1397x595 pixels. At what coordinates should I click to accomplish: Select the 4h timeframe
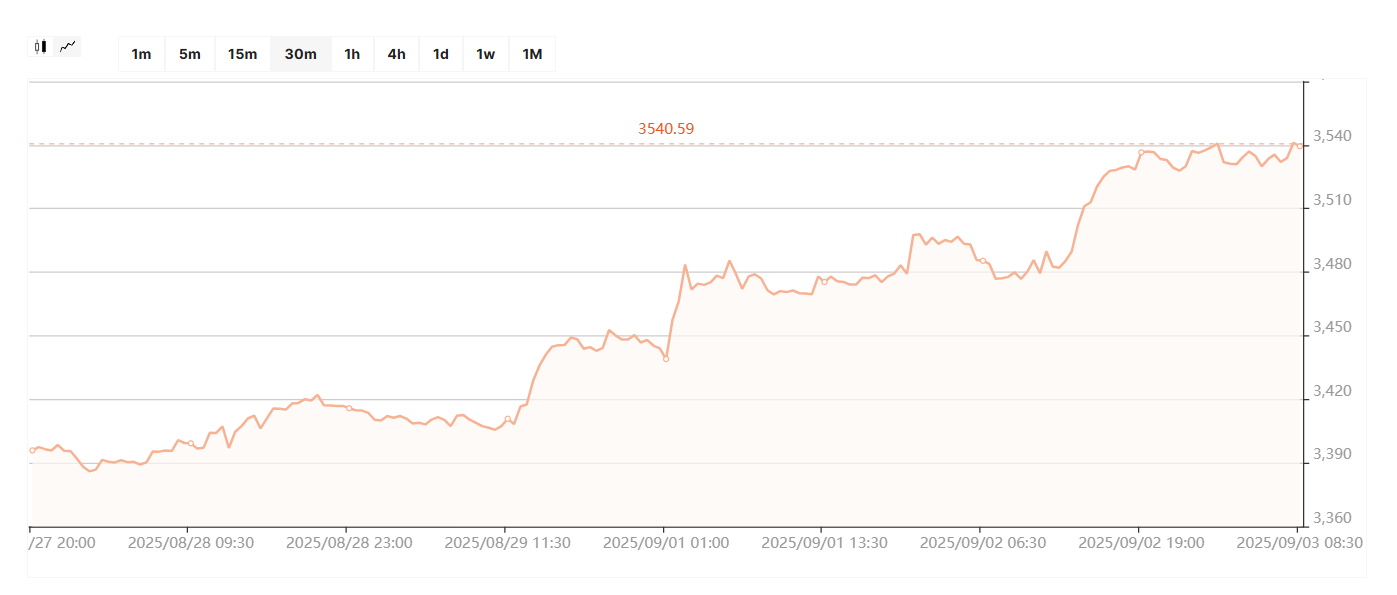pos(396,54)
